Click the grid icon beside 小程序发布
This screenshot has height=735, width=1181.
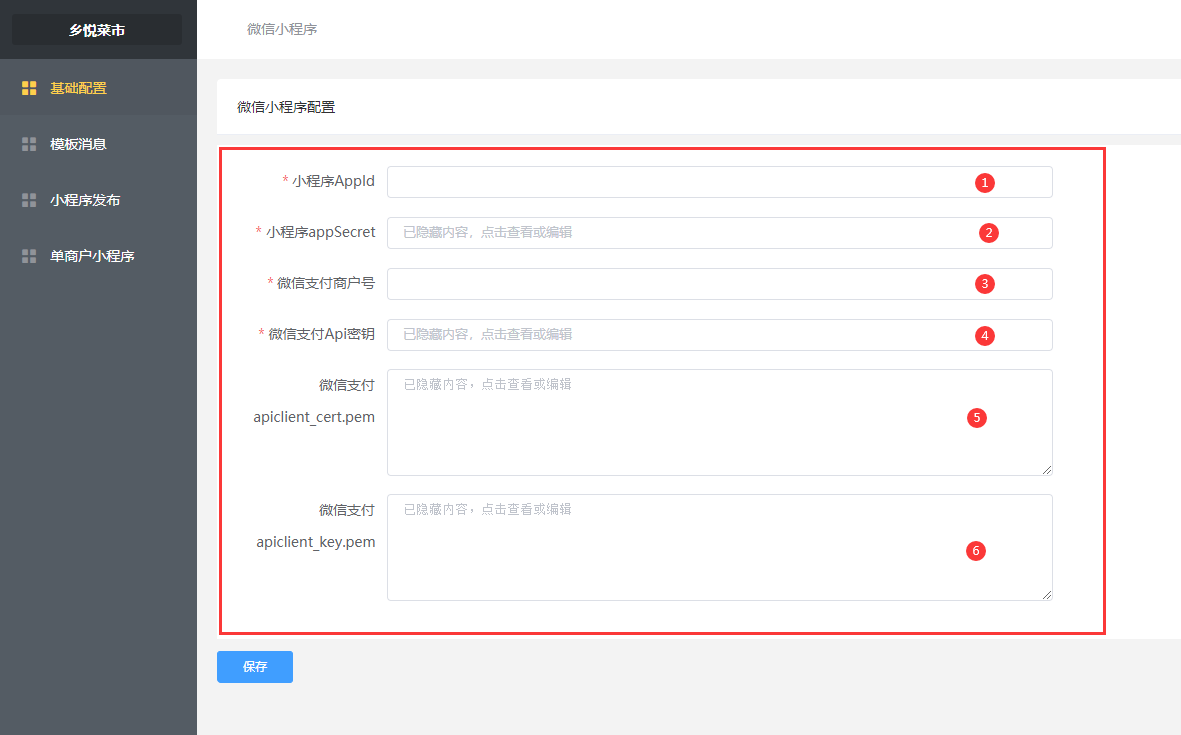29,200
